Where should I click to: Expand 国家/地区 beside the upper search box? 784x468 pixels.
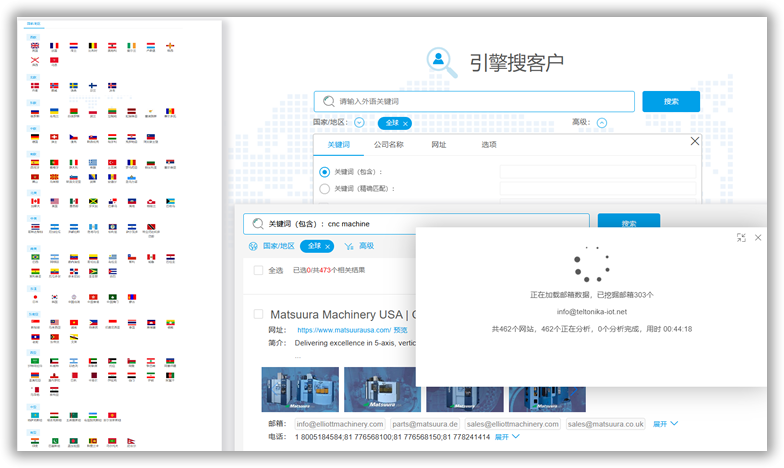coord(359,122)
